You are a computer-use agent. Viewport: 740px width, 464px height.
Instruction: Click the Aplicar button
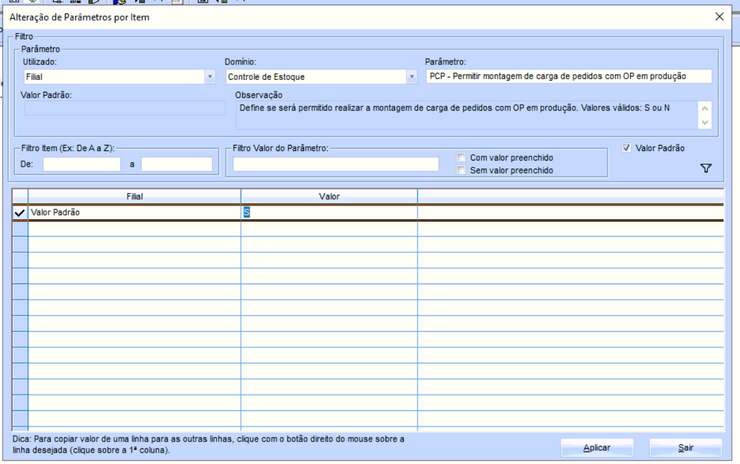597,447
